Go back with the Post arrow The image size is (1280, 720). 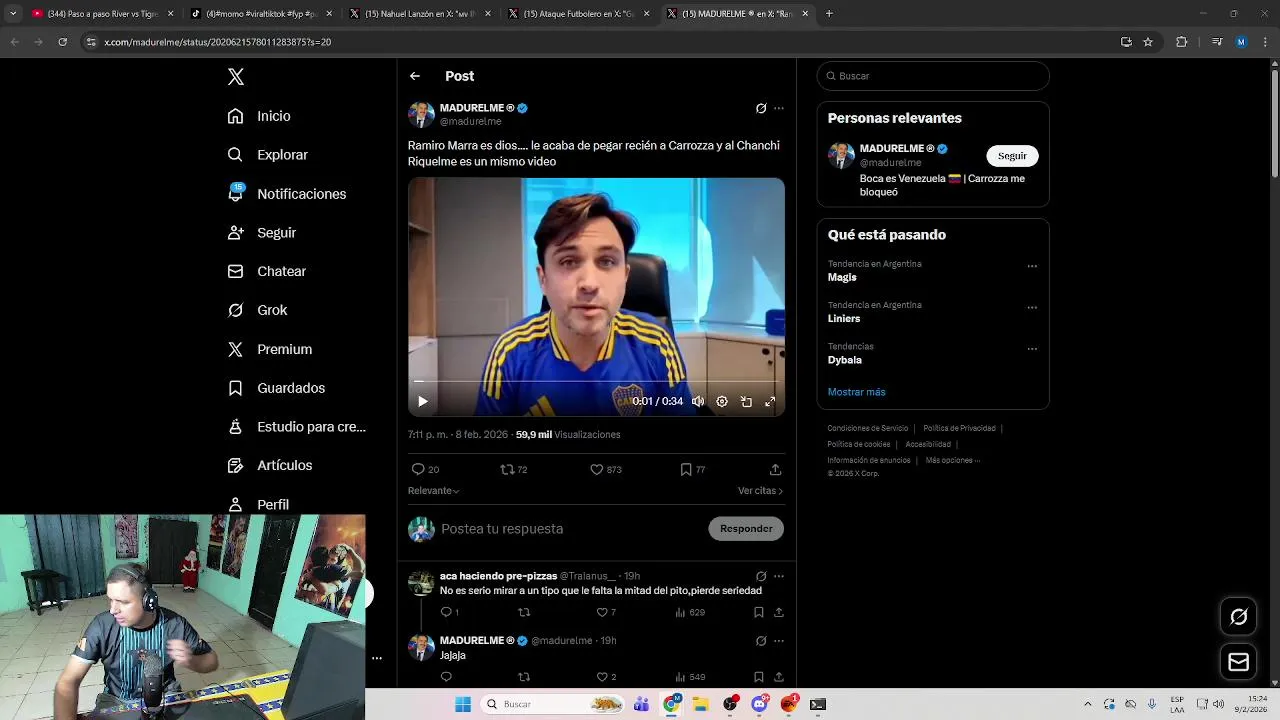click(x=415, y=76)
